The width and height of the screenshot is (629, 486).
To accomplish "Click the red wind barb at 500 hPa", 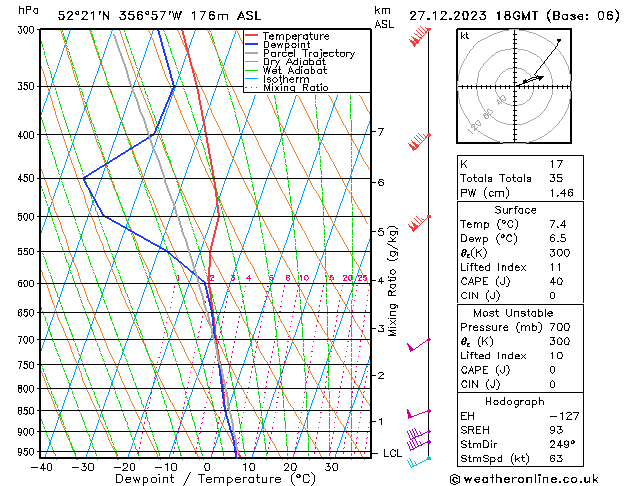I will click(420, 223).
